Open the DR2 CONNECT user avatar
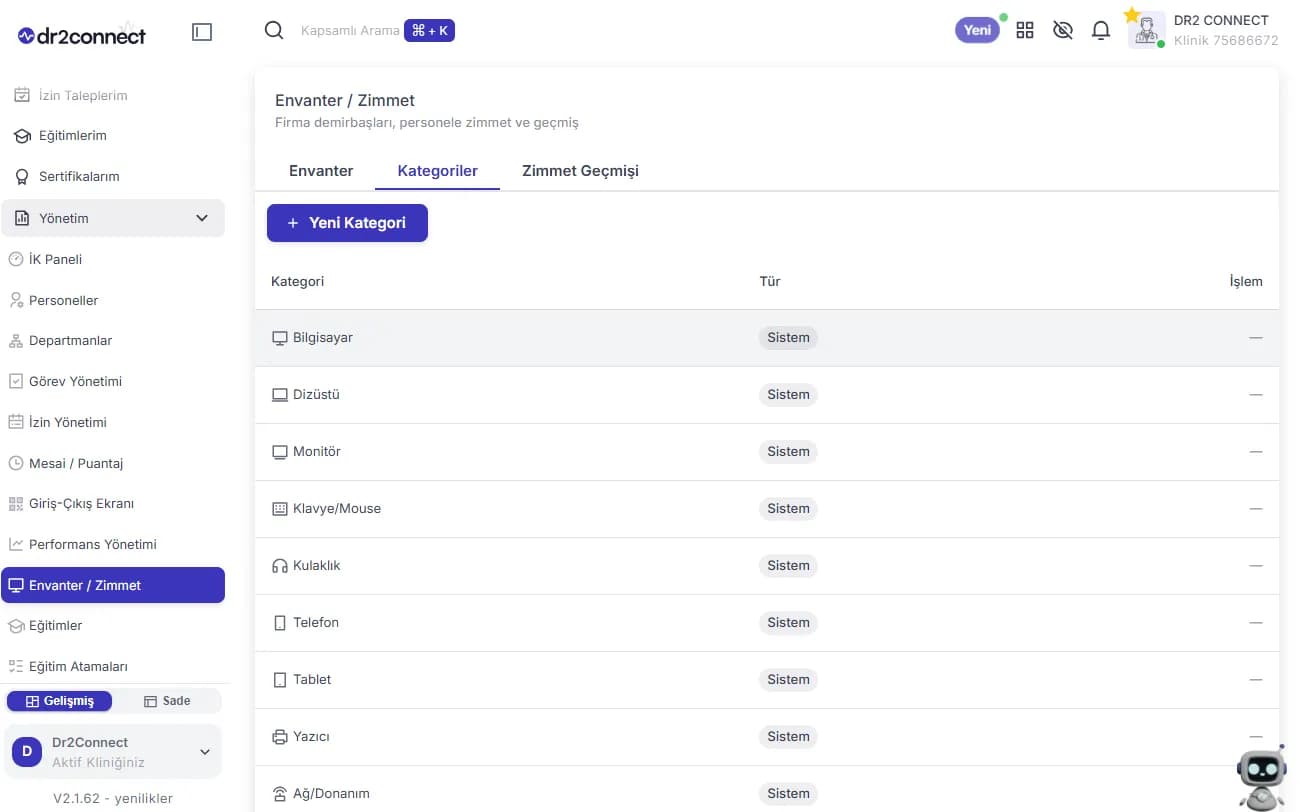The height and width of the screenshot is (812, 1299). pyautogui.click(x=1146, y=30)
